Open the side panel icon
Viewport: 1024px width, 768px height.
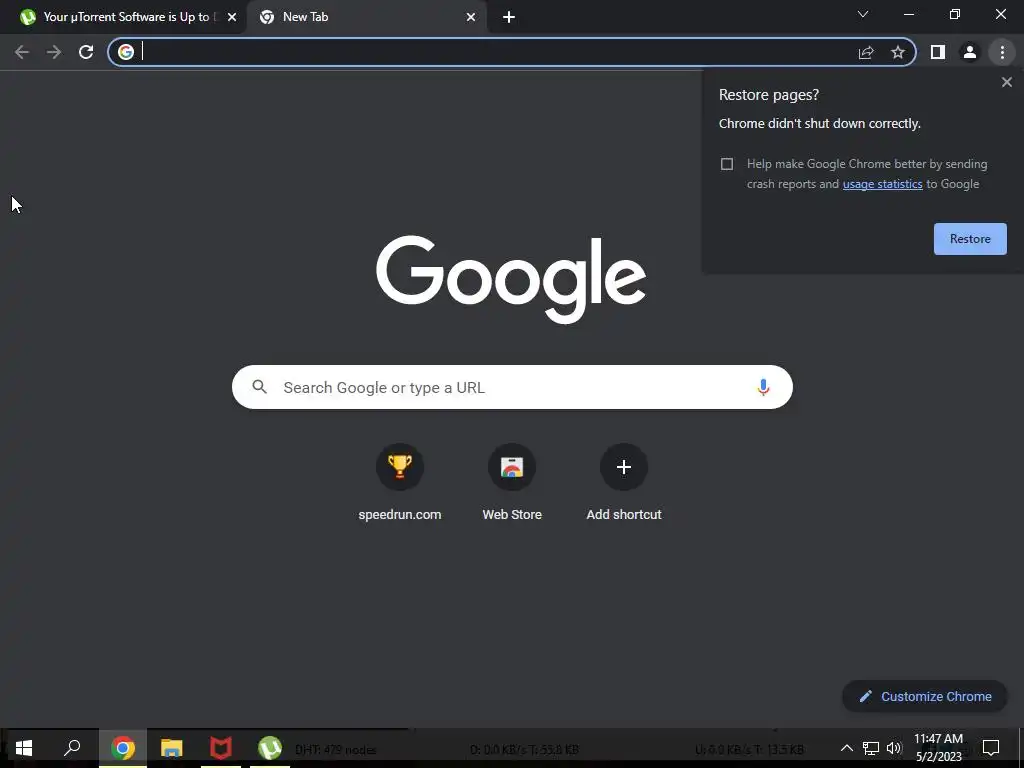point(938,52)
